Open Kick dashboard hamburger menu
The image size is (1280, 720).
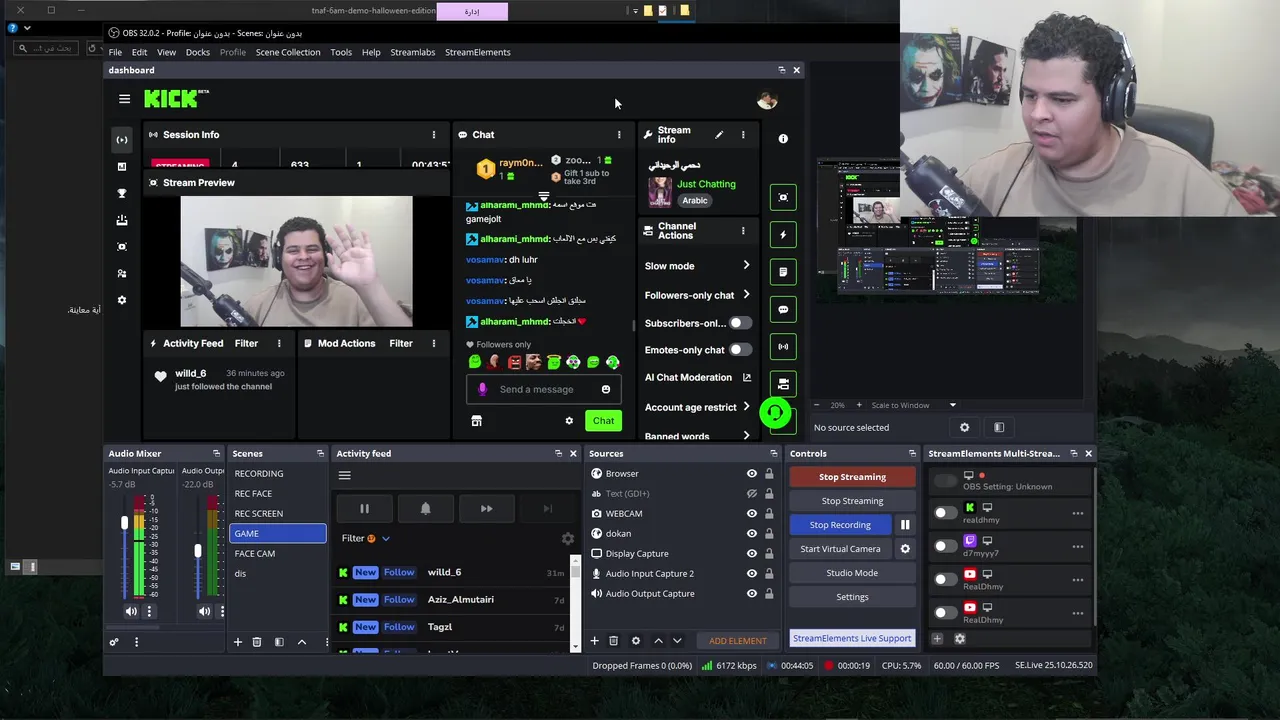124,99
